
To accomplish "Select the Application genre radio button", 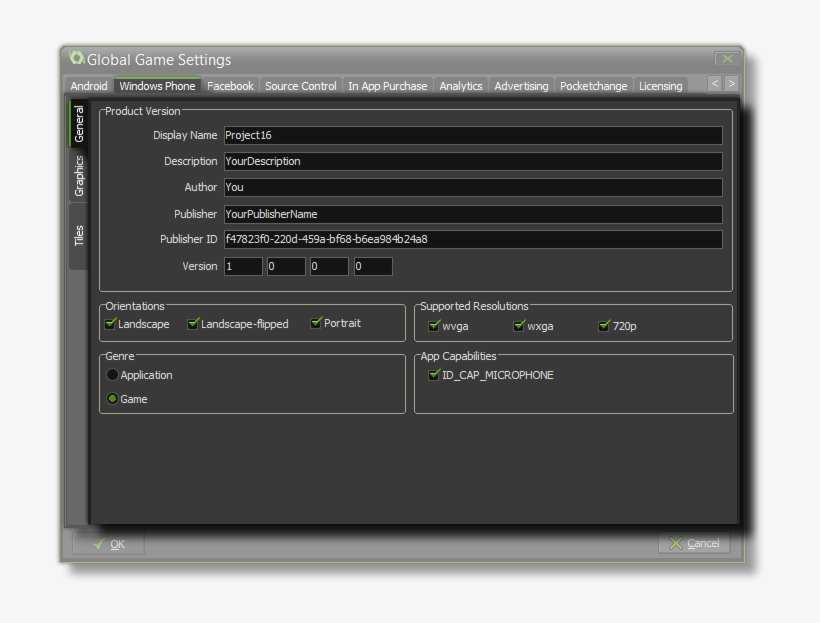I will coord(112,375).
